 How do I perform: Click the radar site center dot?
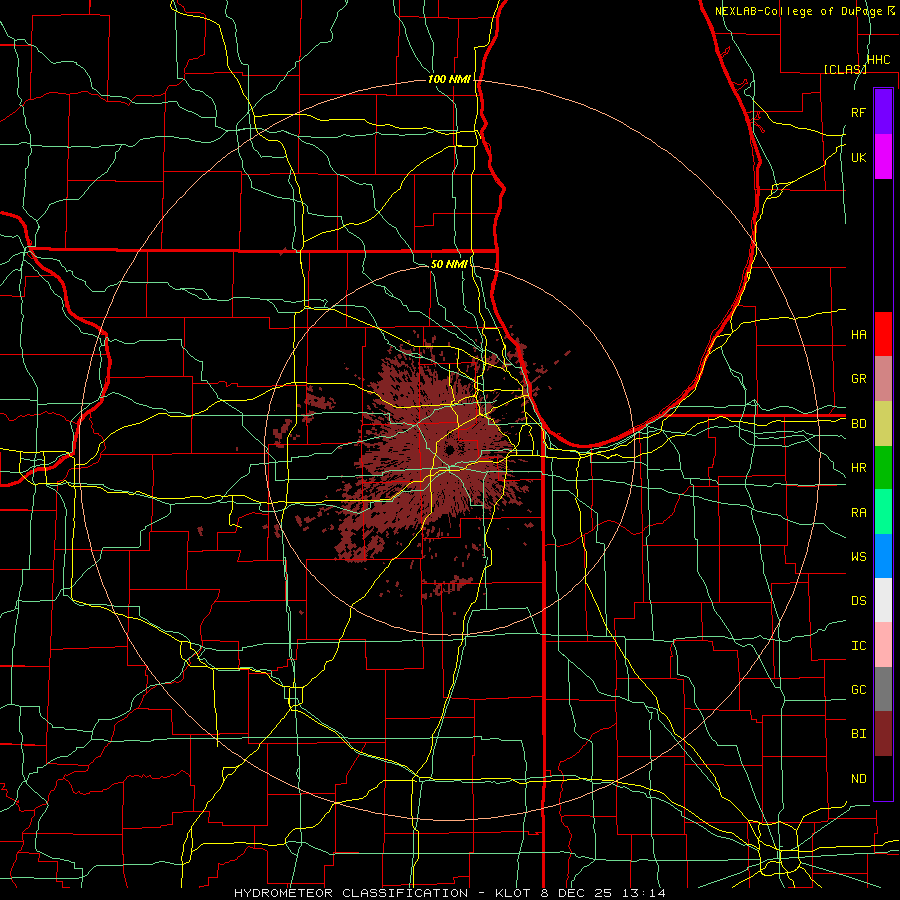point(449,449)
